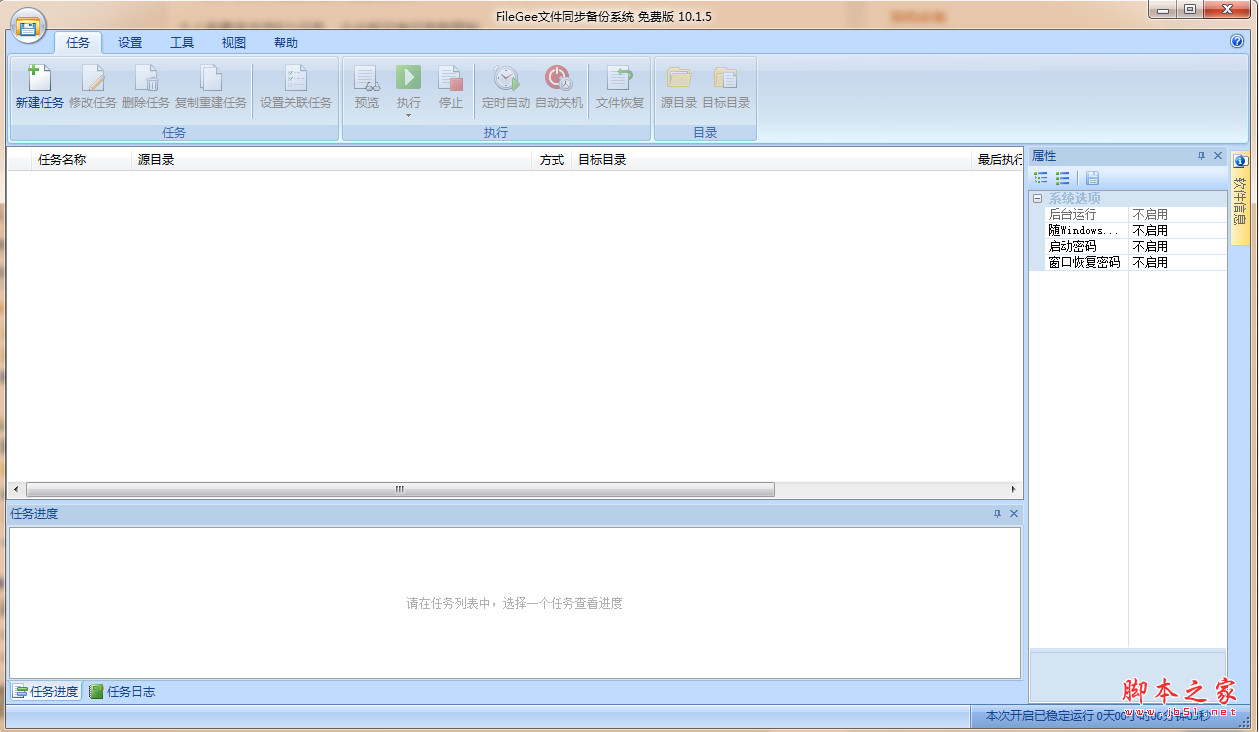Open the 软件信息 side tab
Screen dimensions: 1259x732
(1240, 197)
